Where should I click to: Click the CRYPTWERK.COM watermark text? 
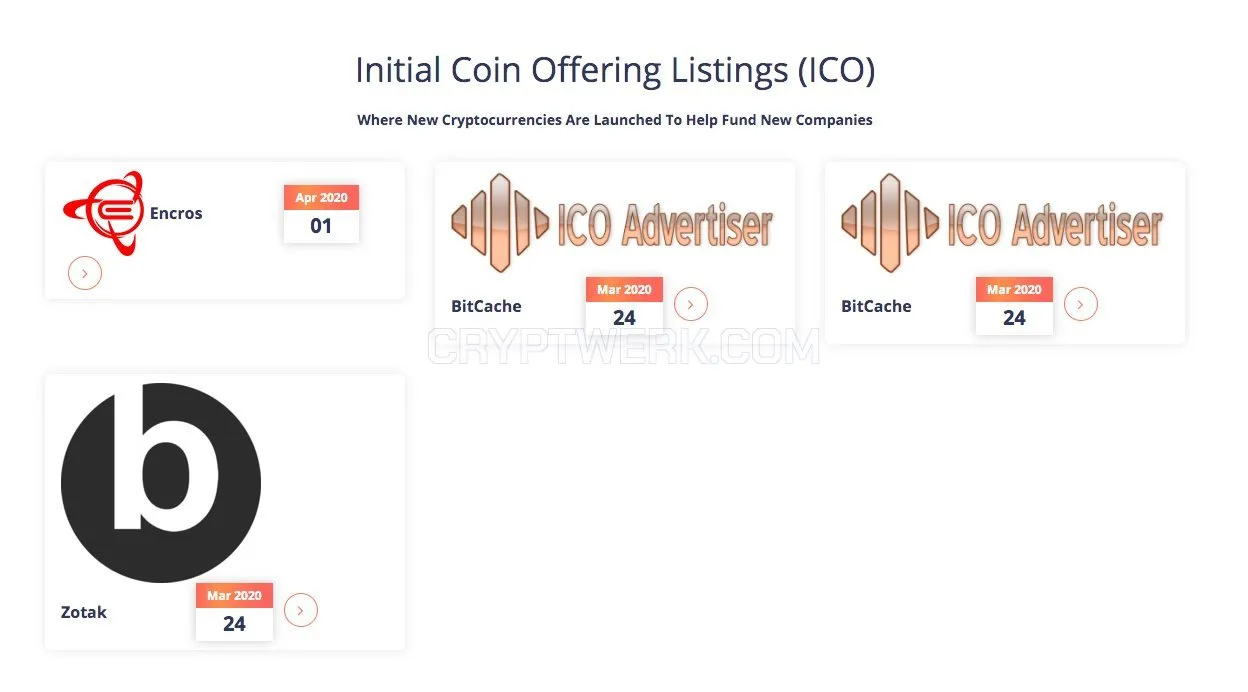click(624, 348)
